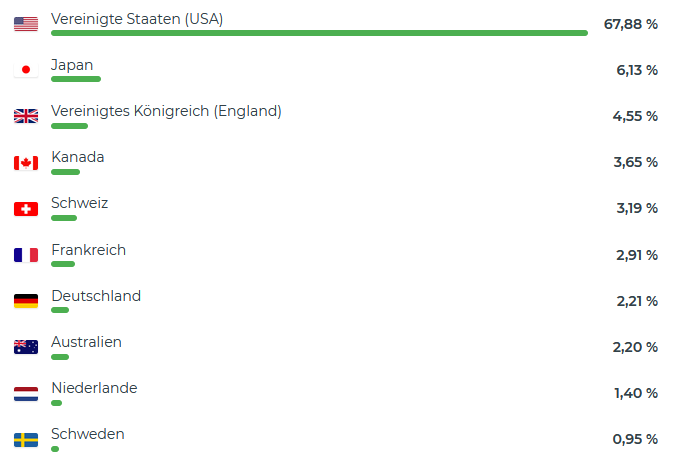Click the Canada flag icon
The image size is (673, 470).
26,163
